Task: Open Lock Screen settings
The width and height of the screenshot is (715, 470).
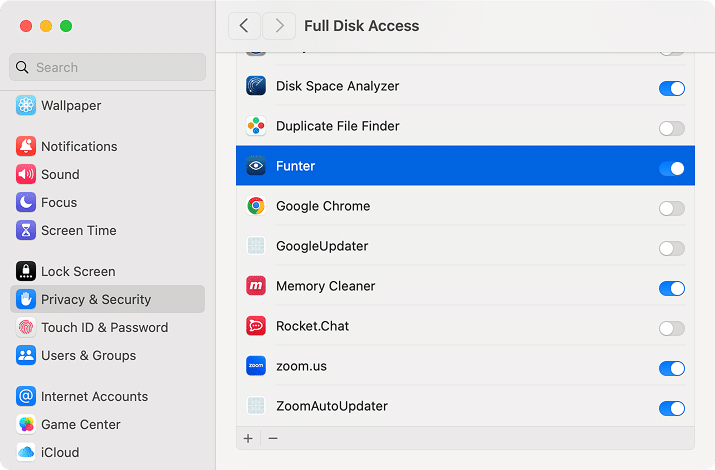Action: 108,271
